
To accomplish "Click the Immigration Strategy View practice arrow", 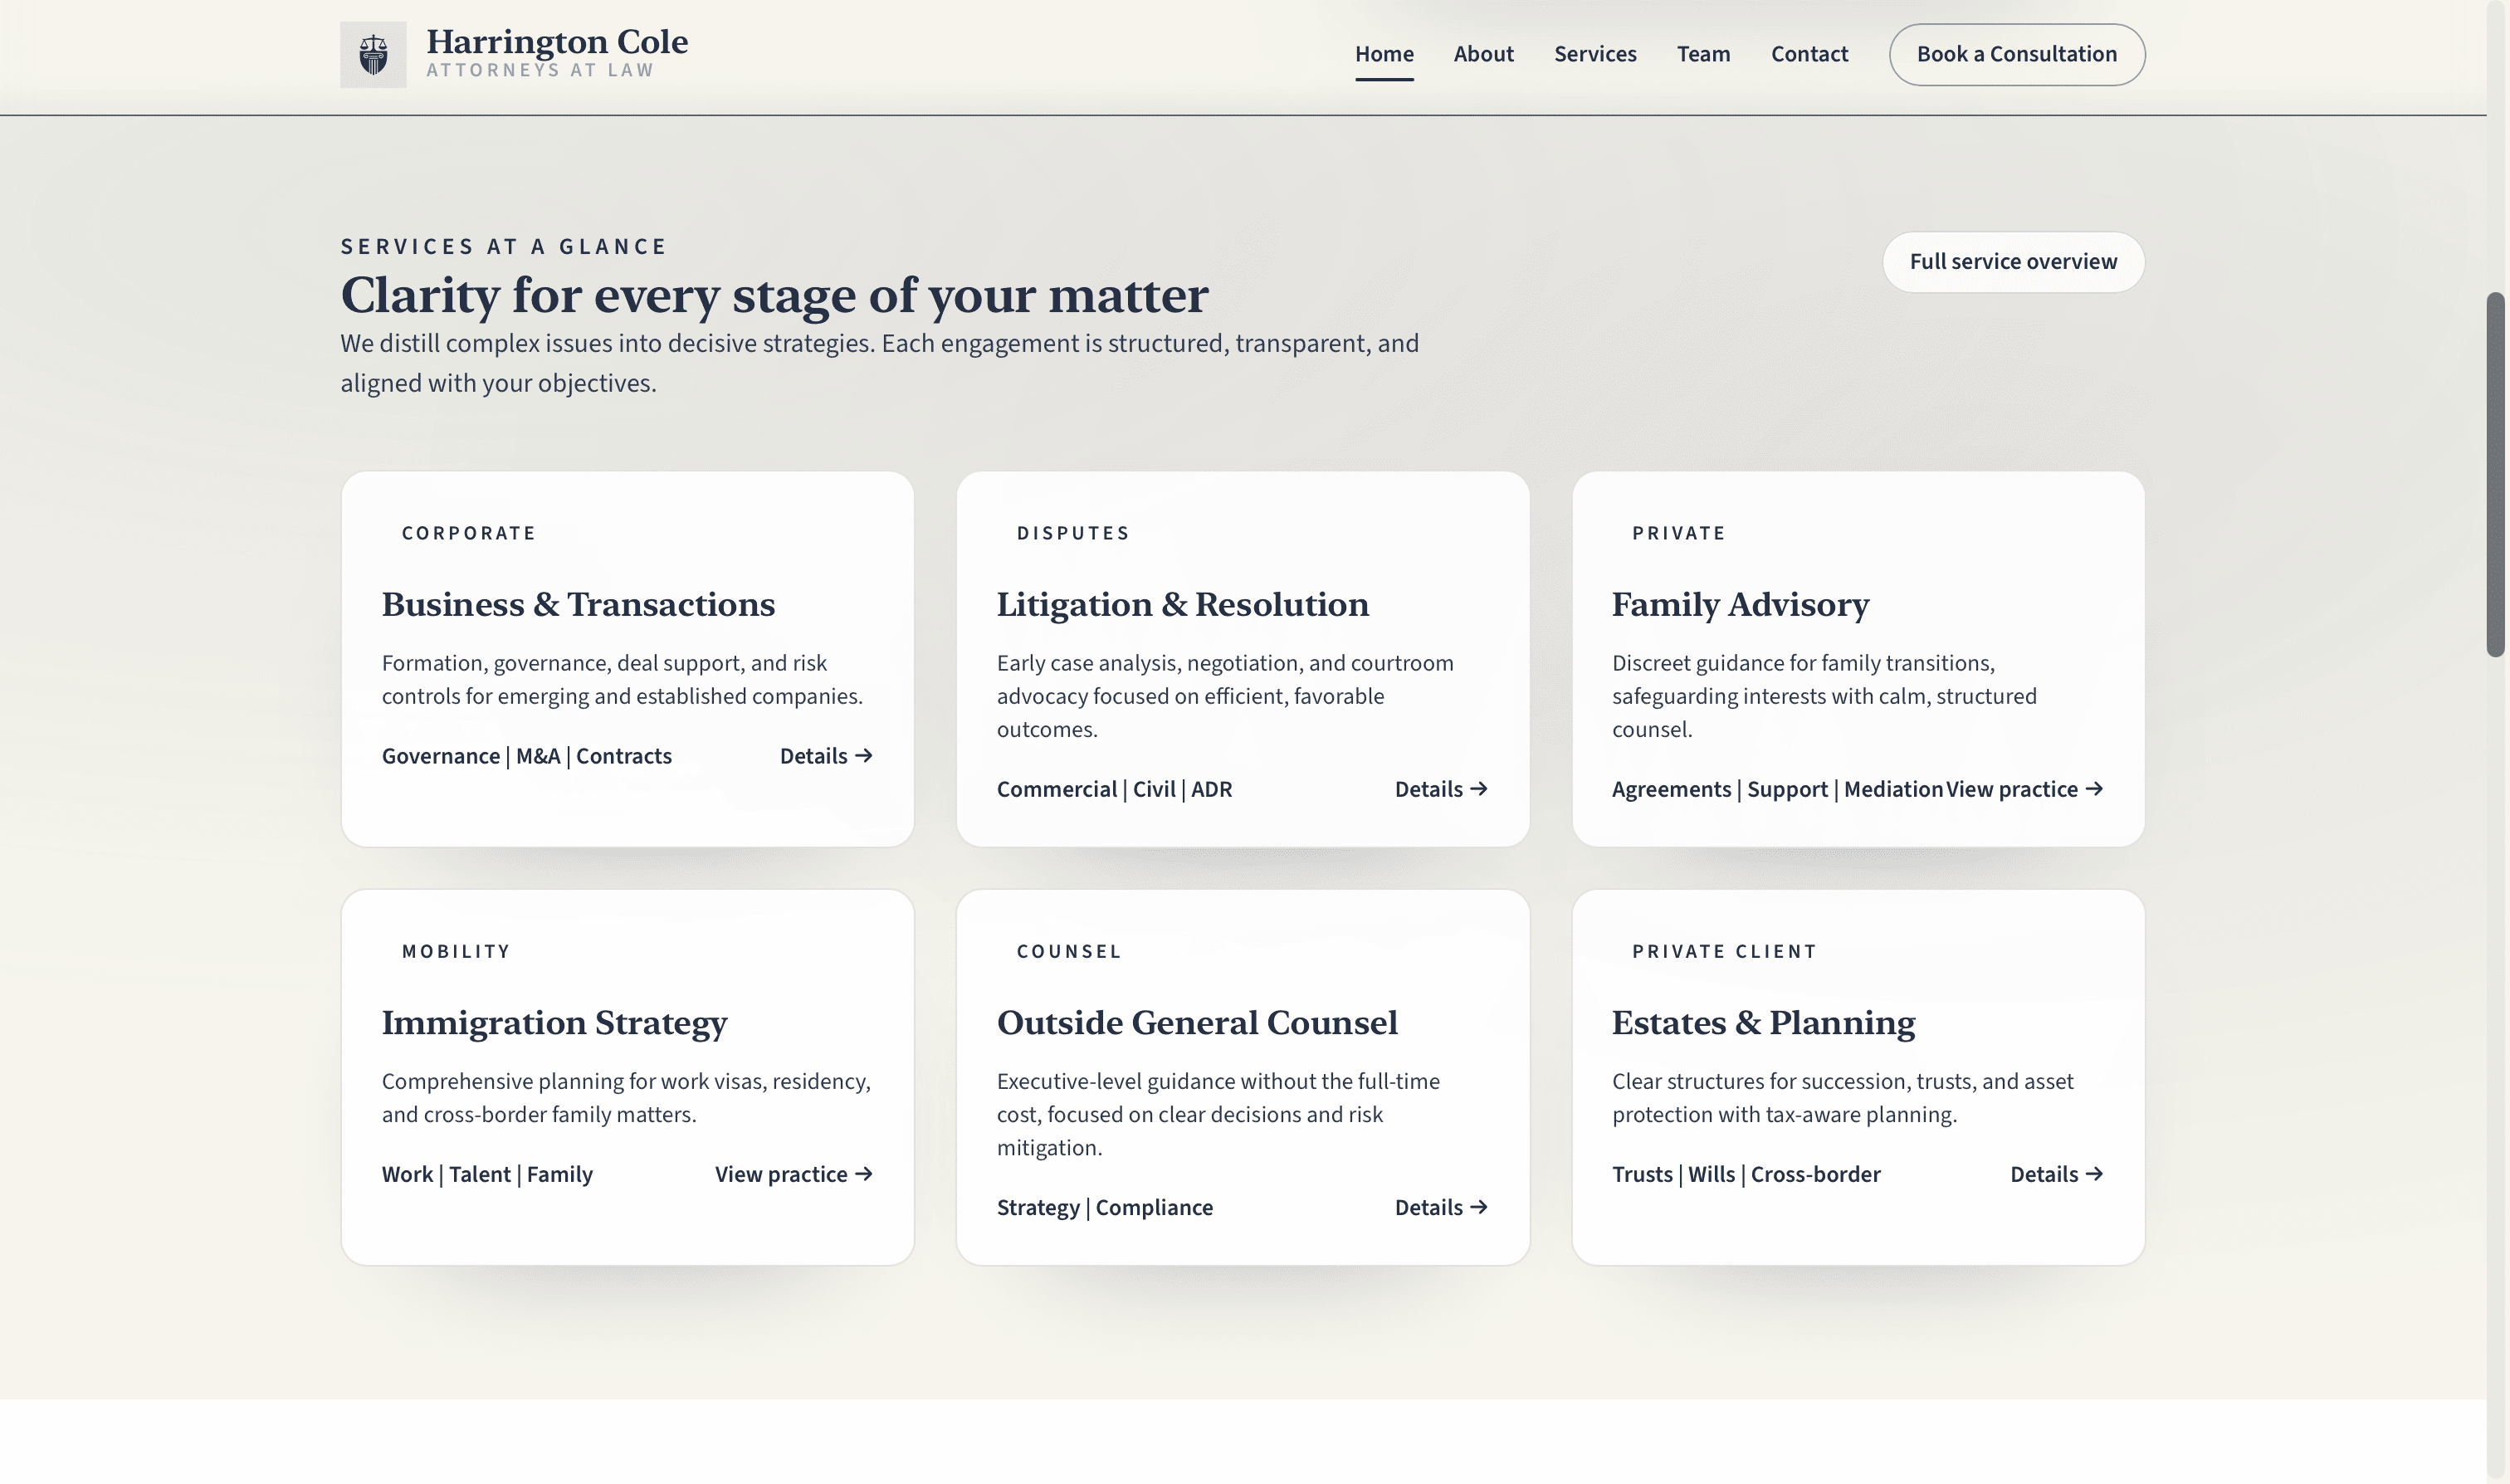I will click(864, 1174).
